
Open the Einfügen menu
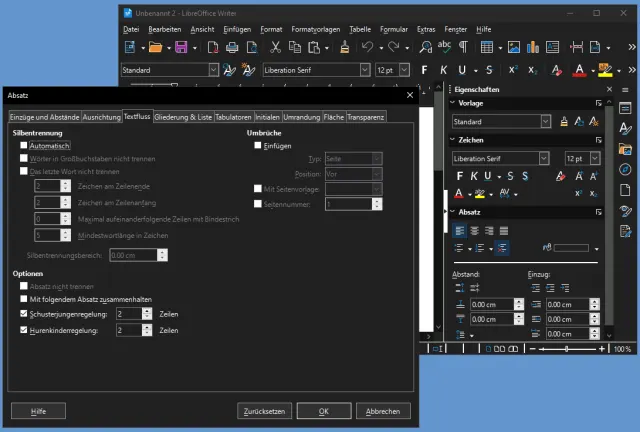click(238, 29)
